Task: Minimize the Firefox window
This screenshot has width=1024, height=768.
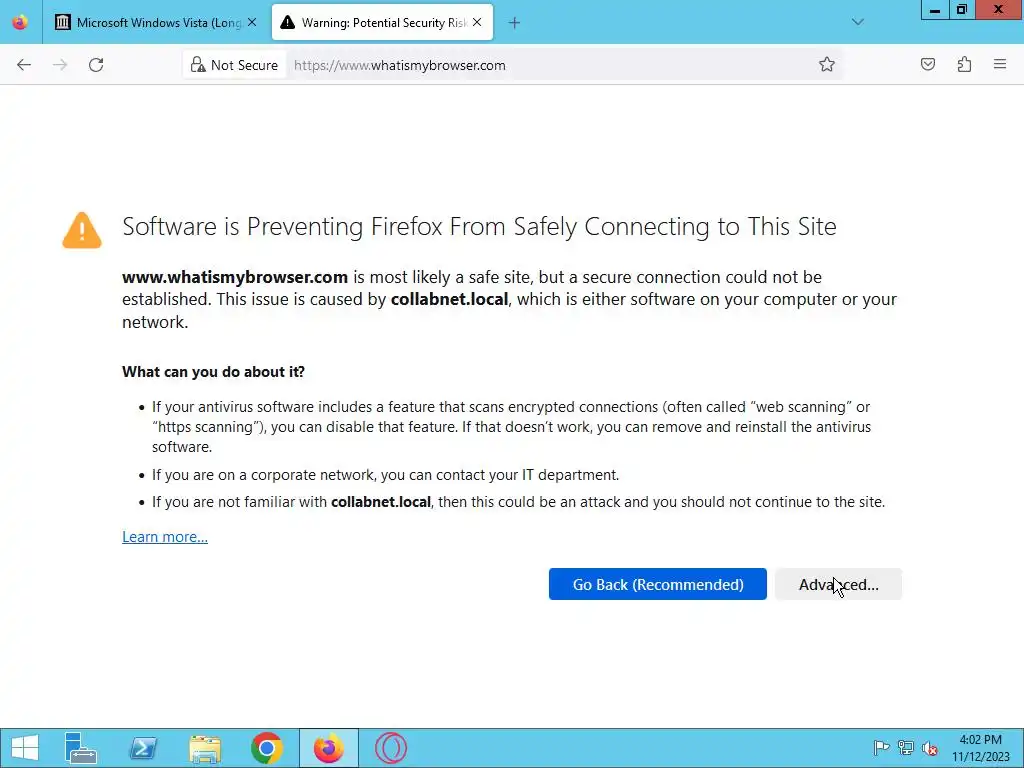Action: coord(935,10)
